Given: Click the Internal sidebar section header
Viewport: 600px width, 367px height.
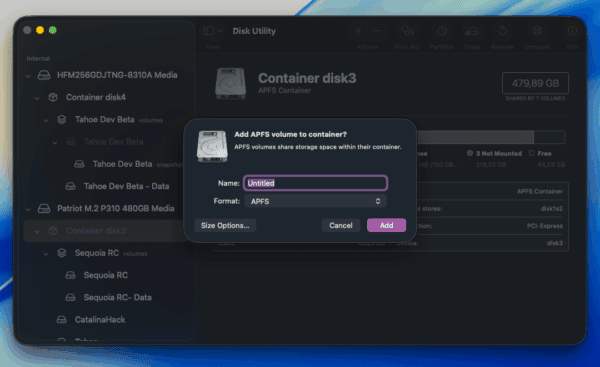Looking at the screenshot, I should [38, 59].
